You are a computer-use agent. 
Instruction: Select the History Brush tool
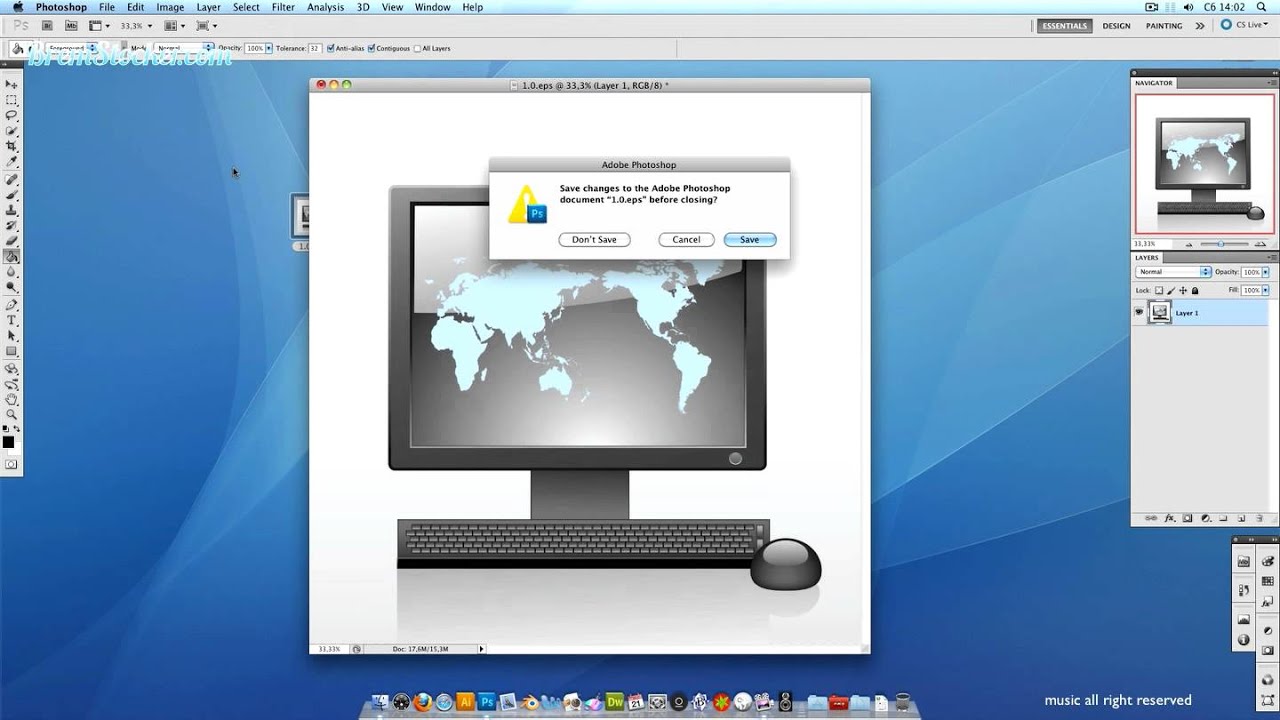click(12, 226)
